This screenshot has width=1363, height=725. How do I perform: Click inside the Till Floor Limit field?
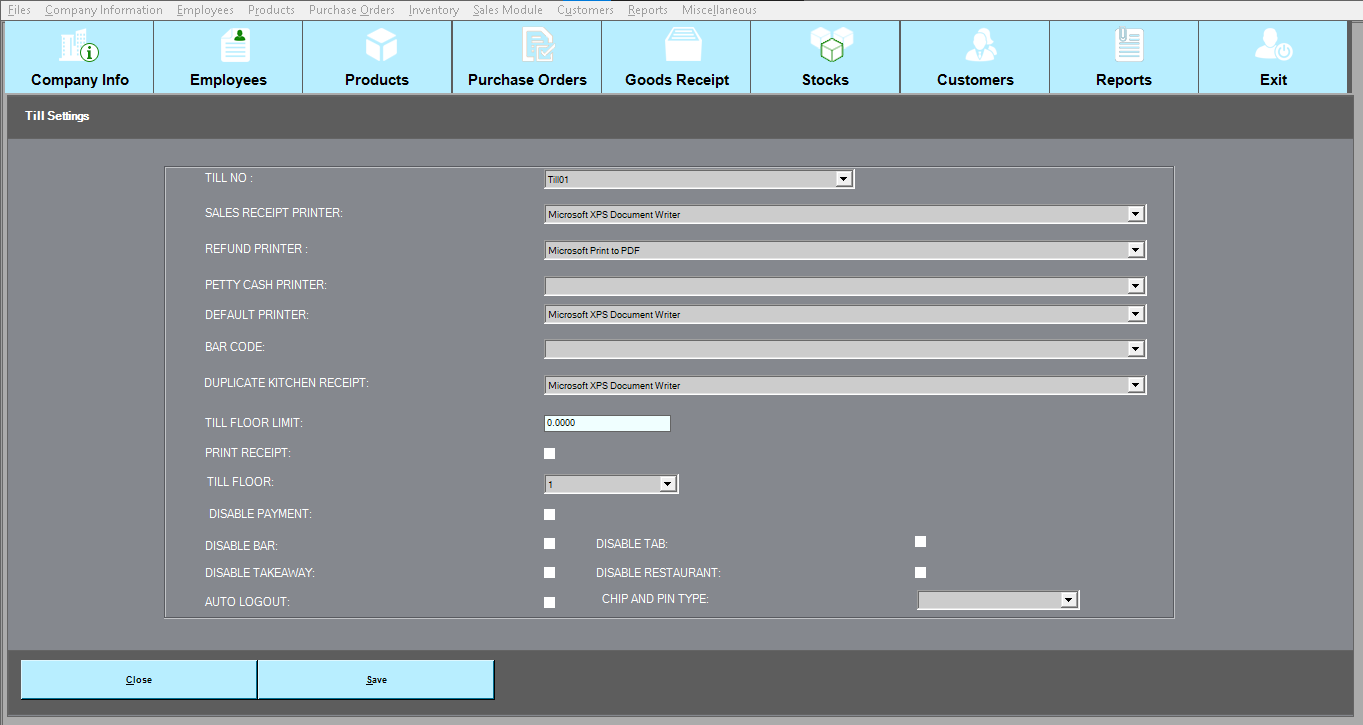(607, 423)
